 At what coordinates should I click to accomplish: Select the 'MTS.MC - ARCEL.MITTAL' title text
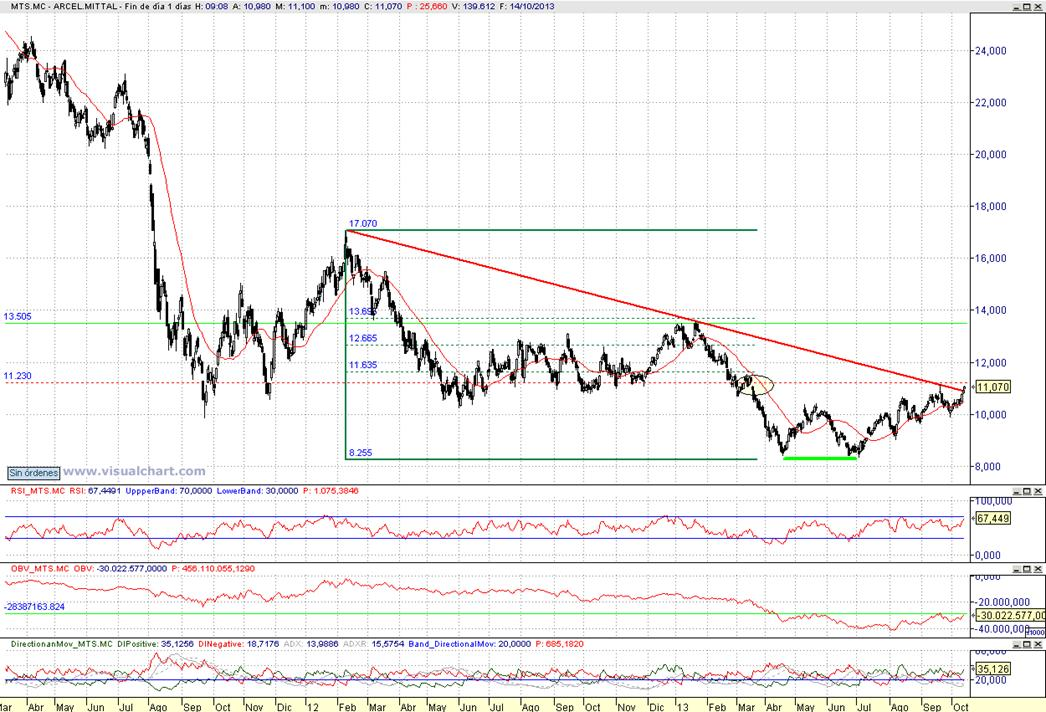tap(65, 6)
